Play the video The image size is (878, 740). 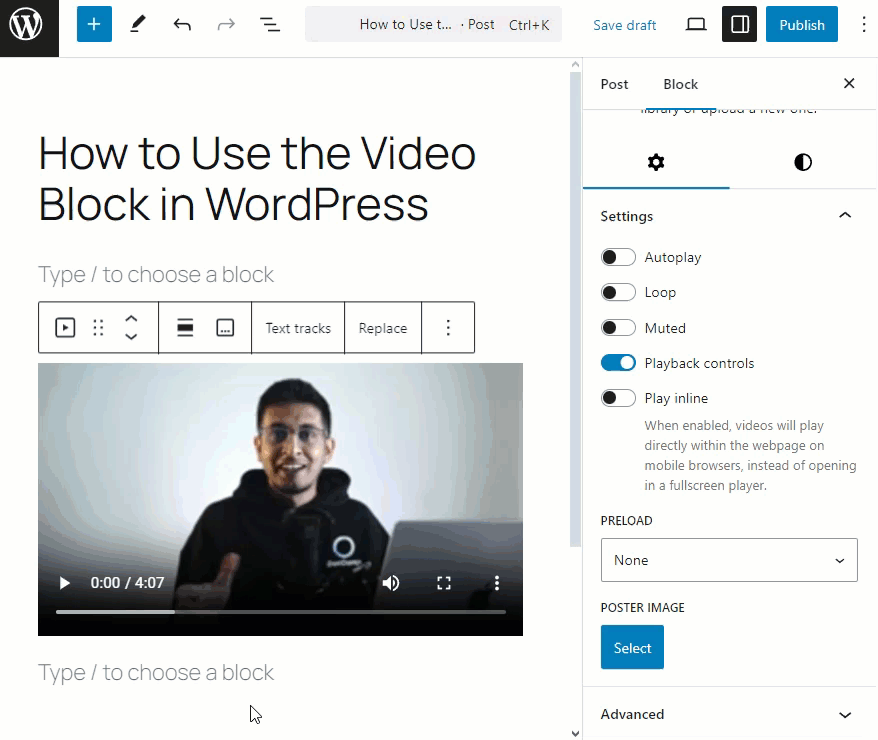click(x=64, y=583)
